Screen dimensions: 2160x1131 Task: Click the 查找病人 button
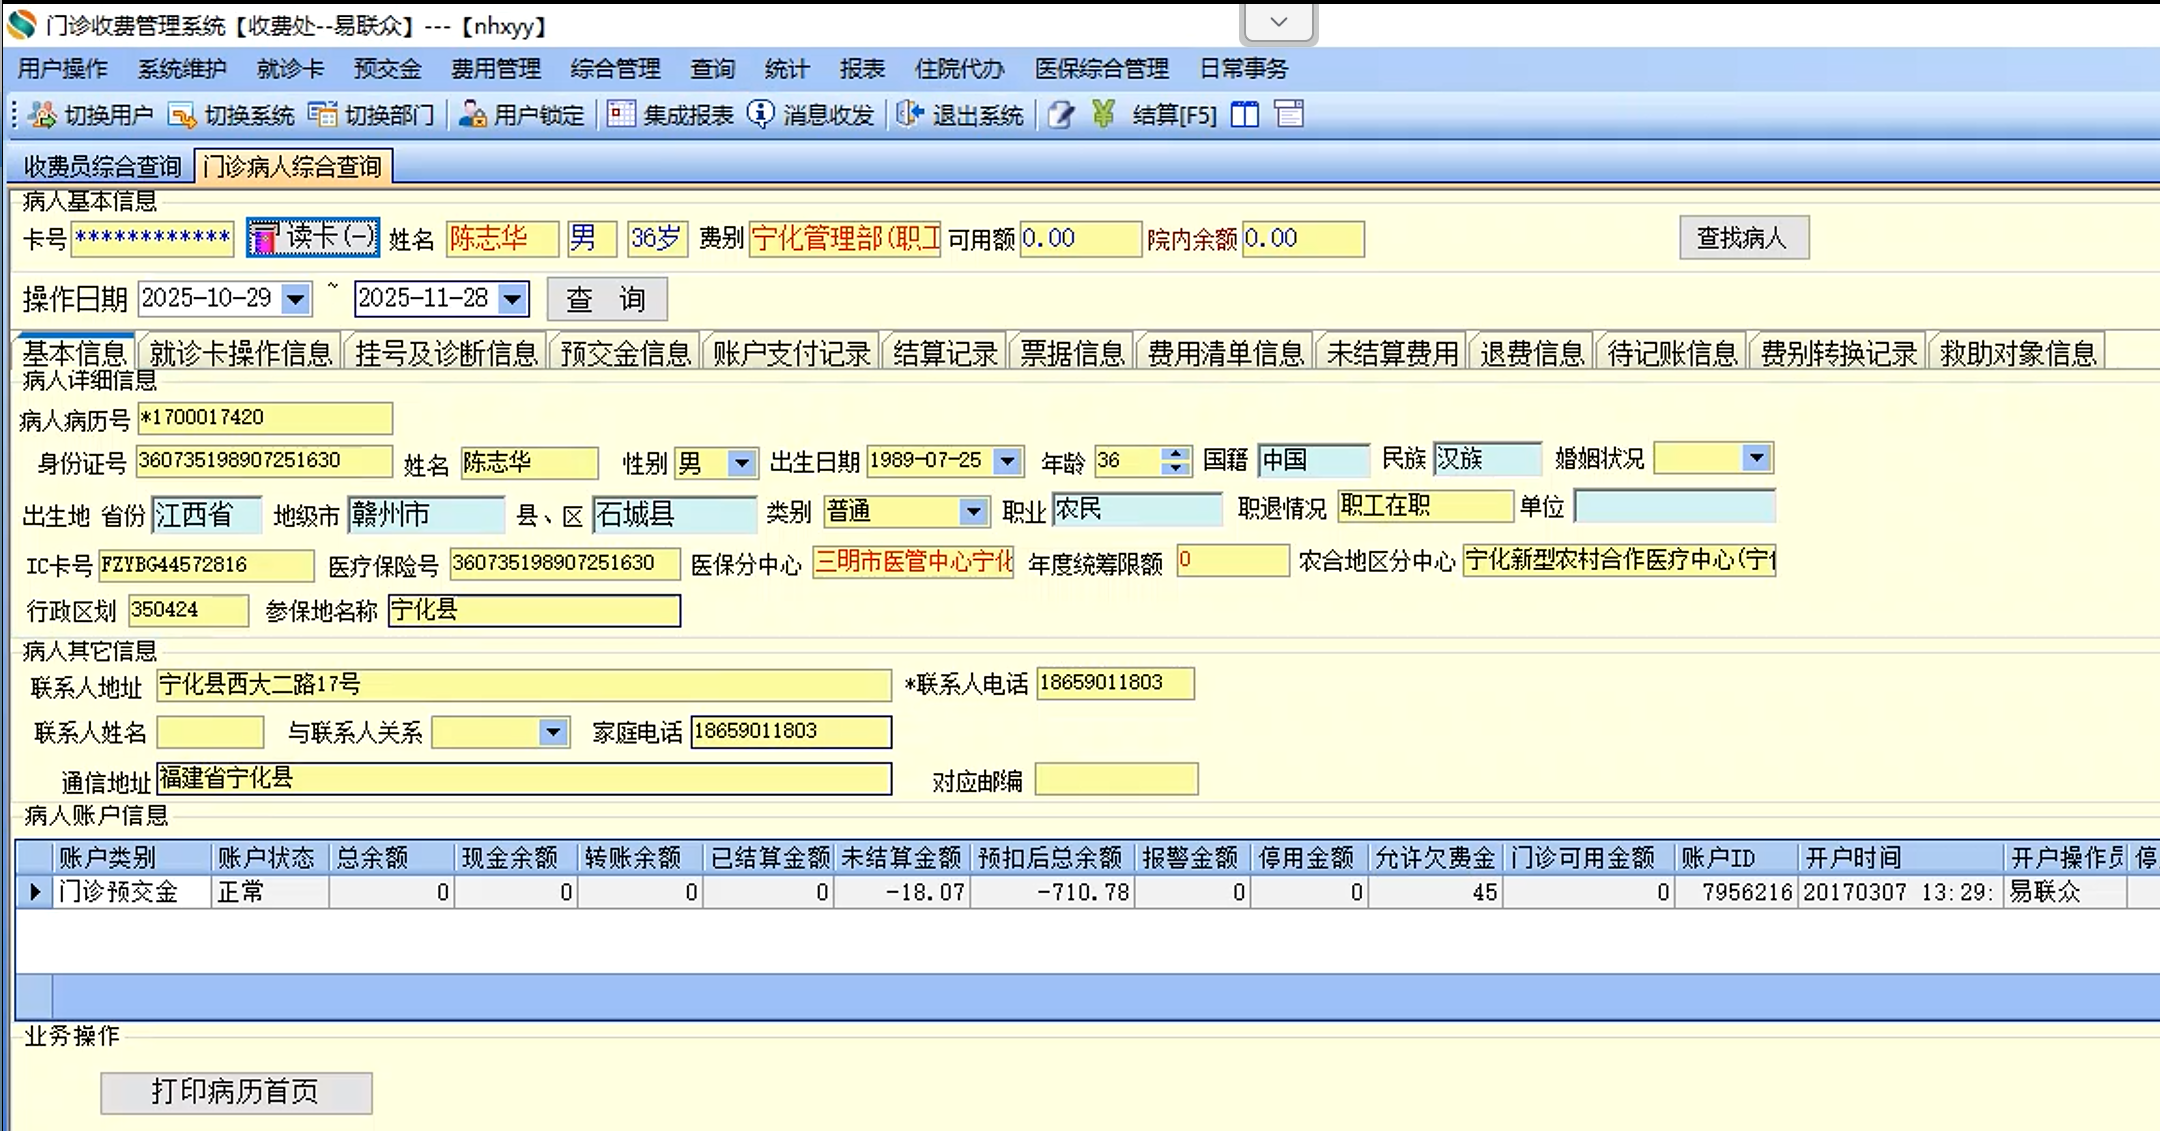[x=1743, y=238]
